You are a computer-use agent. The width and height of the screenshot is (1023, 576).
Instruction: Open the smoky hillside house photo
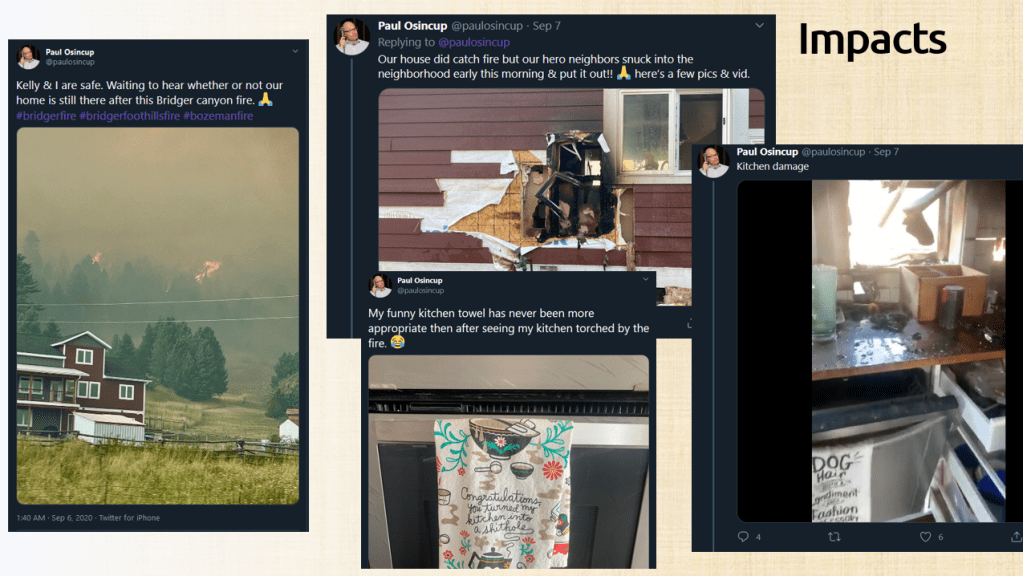pyautogui.click(x=158, y=316)
